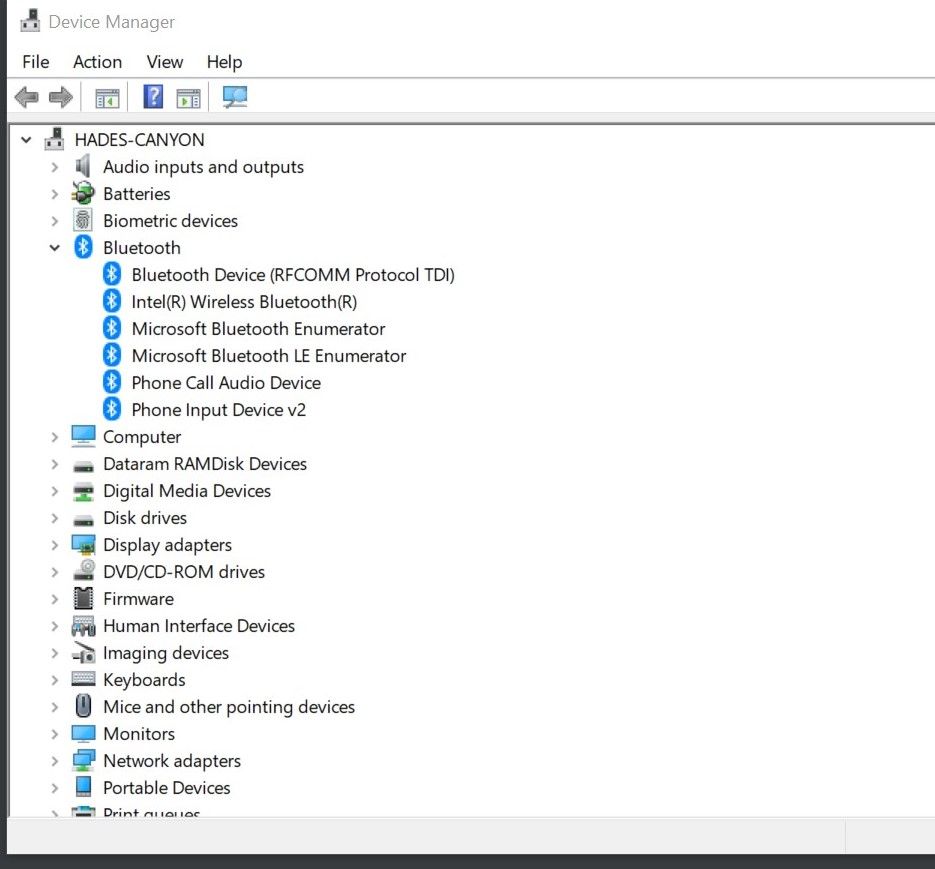This screenshot has width=935, height=869.
Task: Click the icon beside Intel(R) Wireless Bluetooth(R)
Action: (112, 301)
